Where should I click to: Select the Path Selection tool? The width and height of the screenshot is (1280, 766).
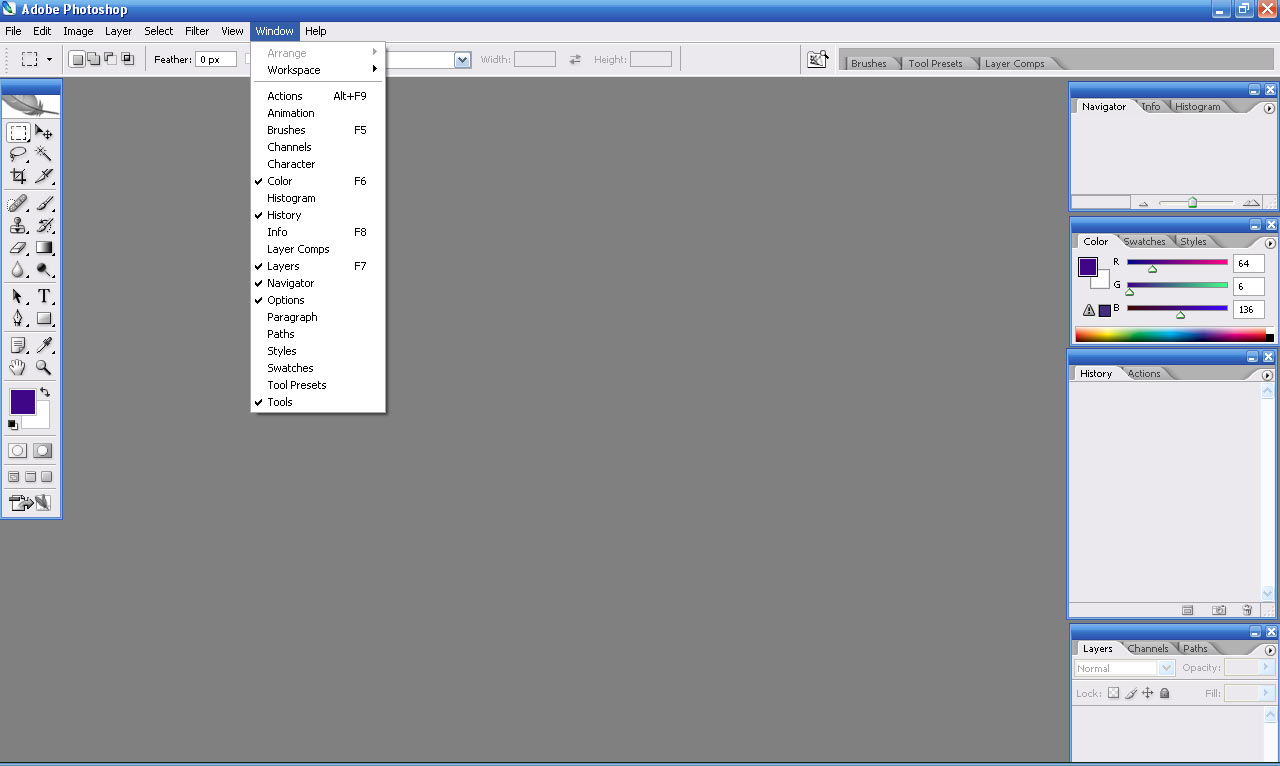coord(19,296)
